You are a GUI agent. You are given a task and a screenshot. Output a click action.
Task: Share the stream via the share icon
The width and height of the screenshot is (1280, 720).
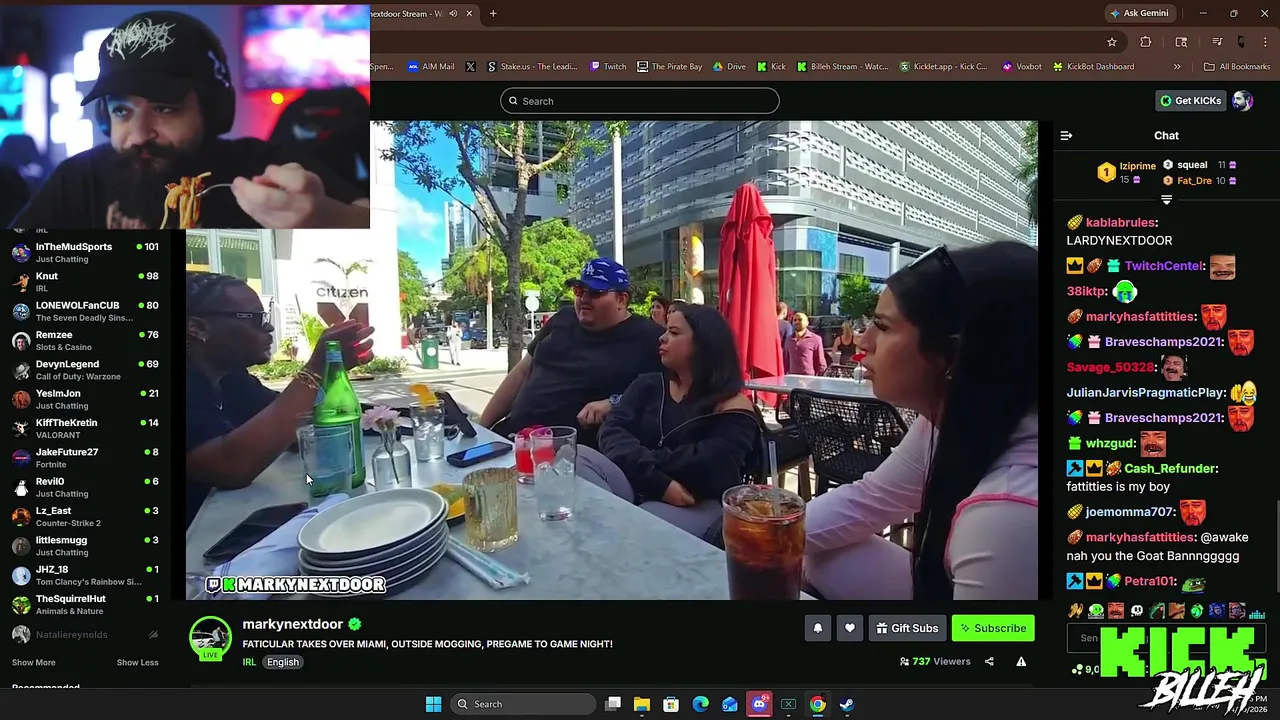tap(989, 661)
